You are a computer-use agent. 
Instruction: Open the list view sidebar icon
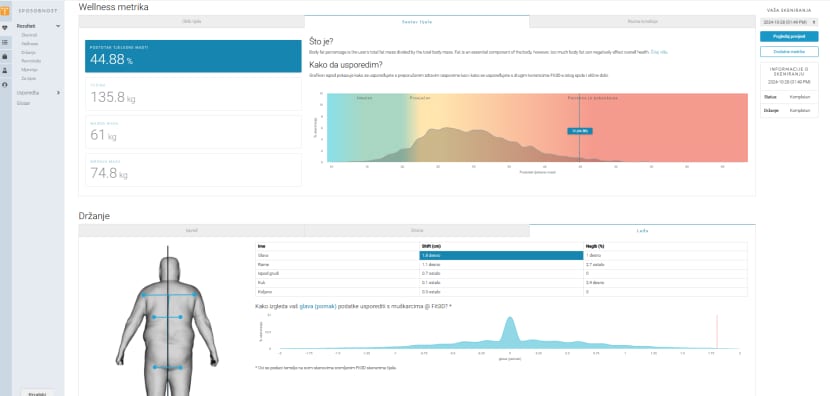click(x=5, y=42)
